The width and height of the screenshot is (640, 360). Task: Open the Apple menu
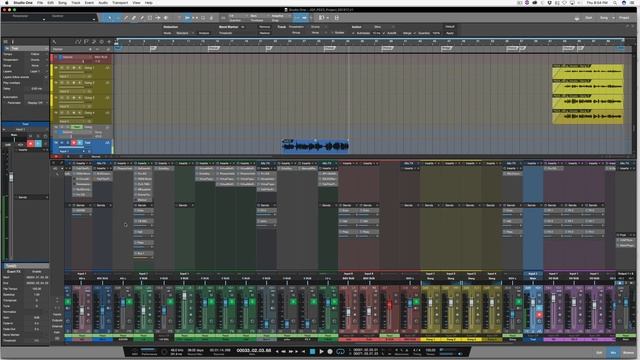coord(7,2)
